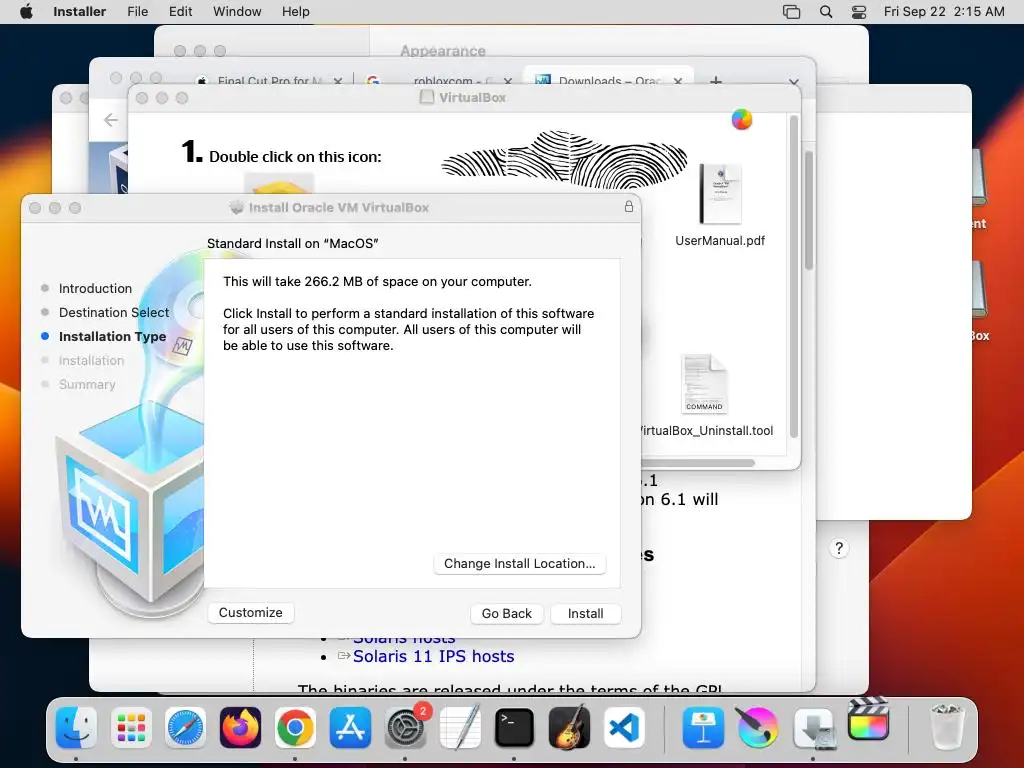1024x768 pixels.
Task: Click the Installation Type step
Action: 112,336
